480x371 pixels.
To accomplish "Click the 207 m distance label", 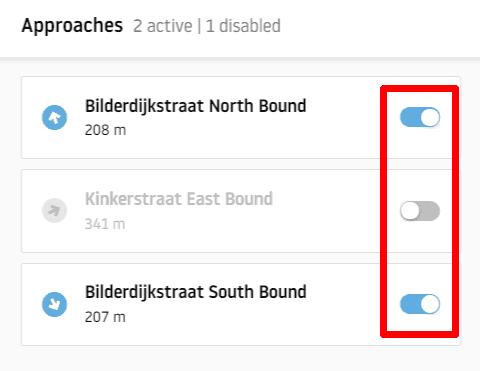I will coord(105,317).
